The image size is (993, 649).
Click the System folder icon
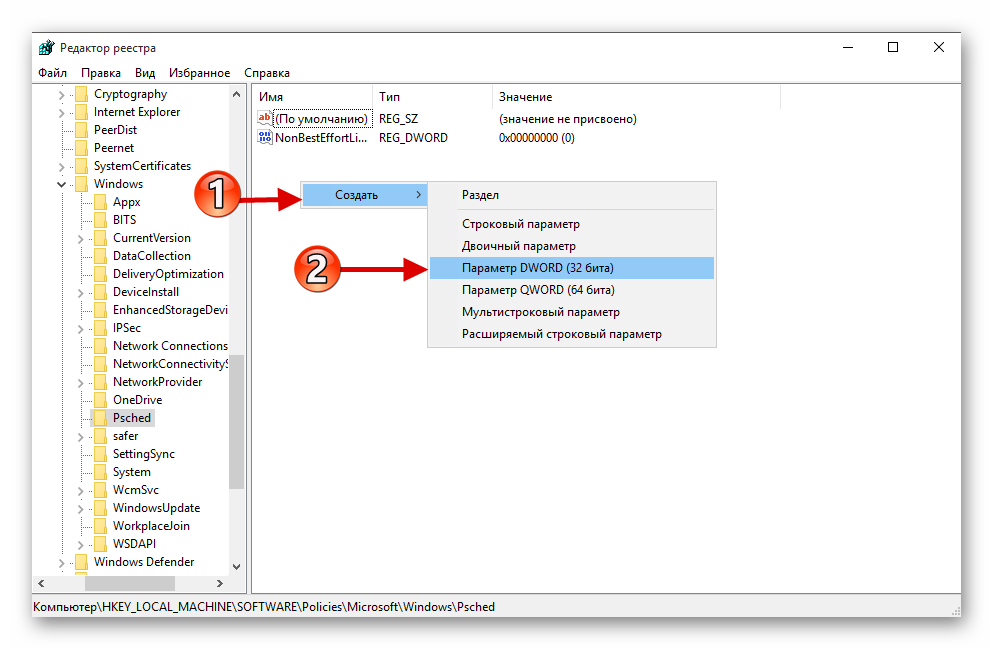pos(101,472)
